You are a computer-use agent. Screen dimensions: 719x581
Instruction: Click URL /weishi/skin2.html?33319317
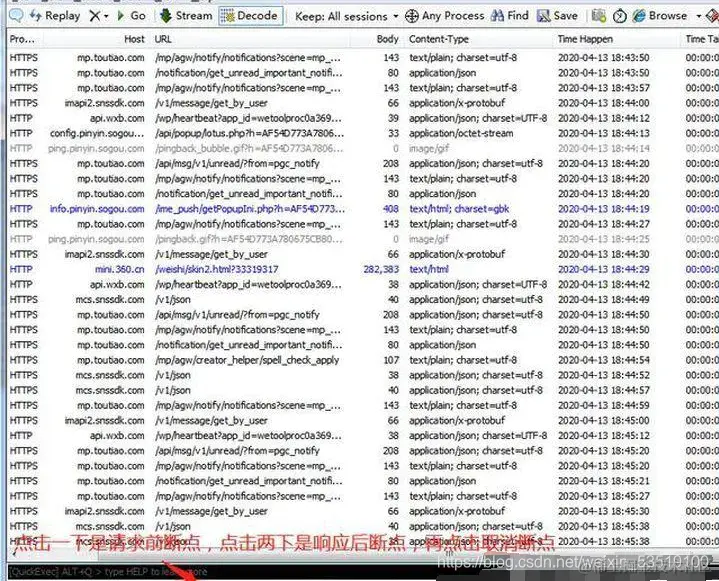216,269
